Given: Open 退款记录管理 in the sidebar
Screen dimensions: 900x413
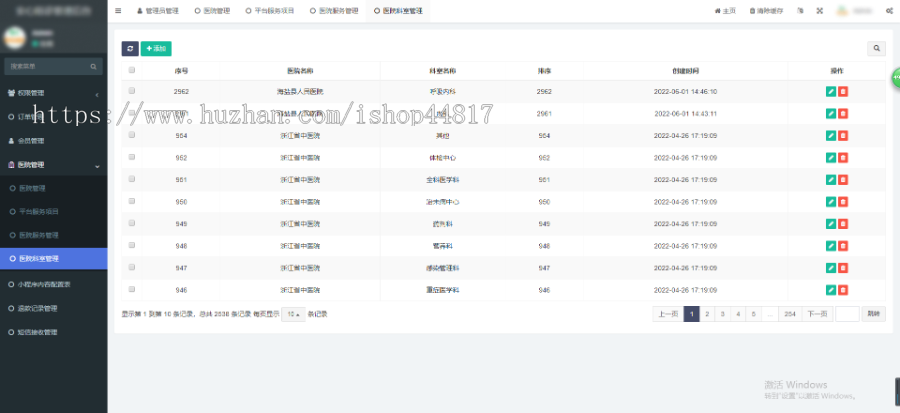Looking at the screenshot, I should tap(53, 308).
